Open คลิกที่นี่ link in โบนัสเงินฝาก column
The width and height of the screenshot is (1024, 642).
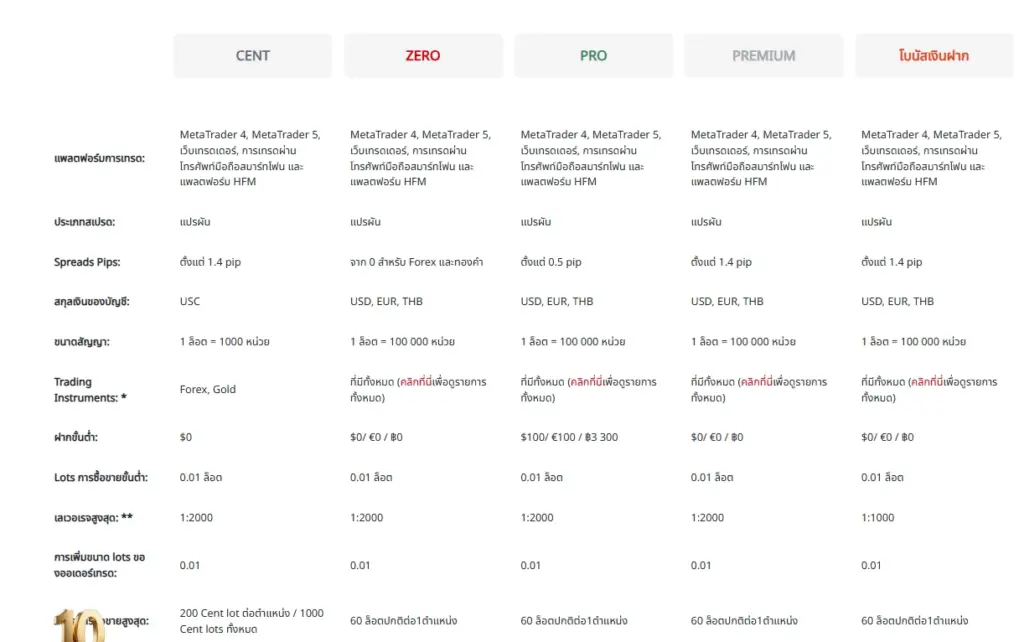click(930, 382)
